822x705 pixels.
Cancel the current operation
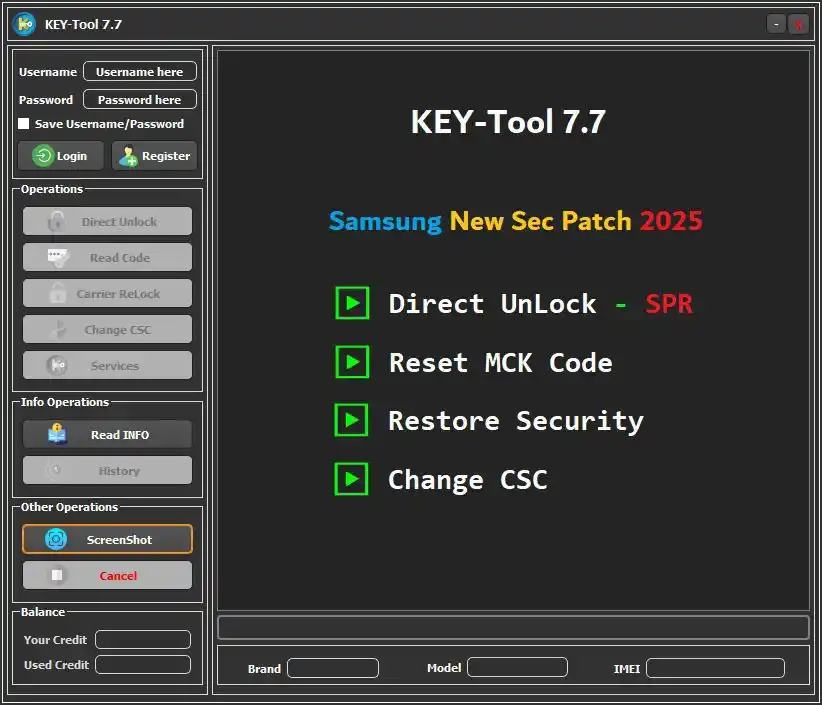(x=107, y=576)
